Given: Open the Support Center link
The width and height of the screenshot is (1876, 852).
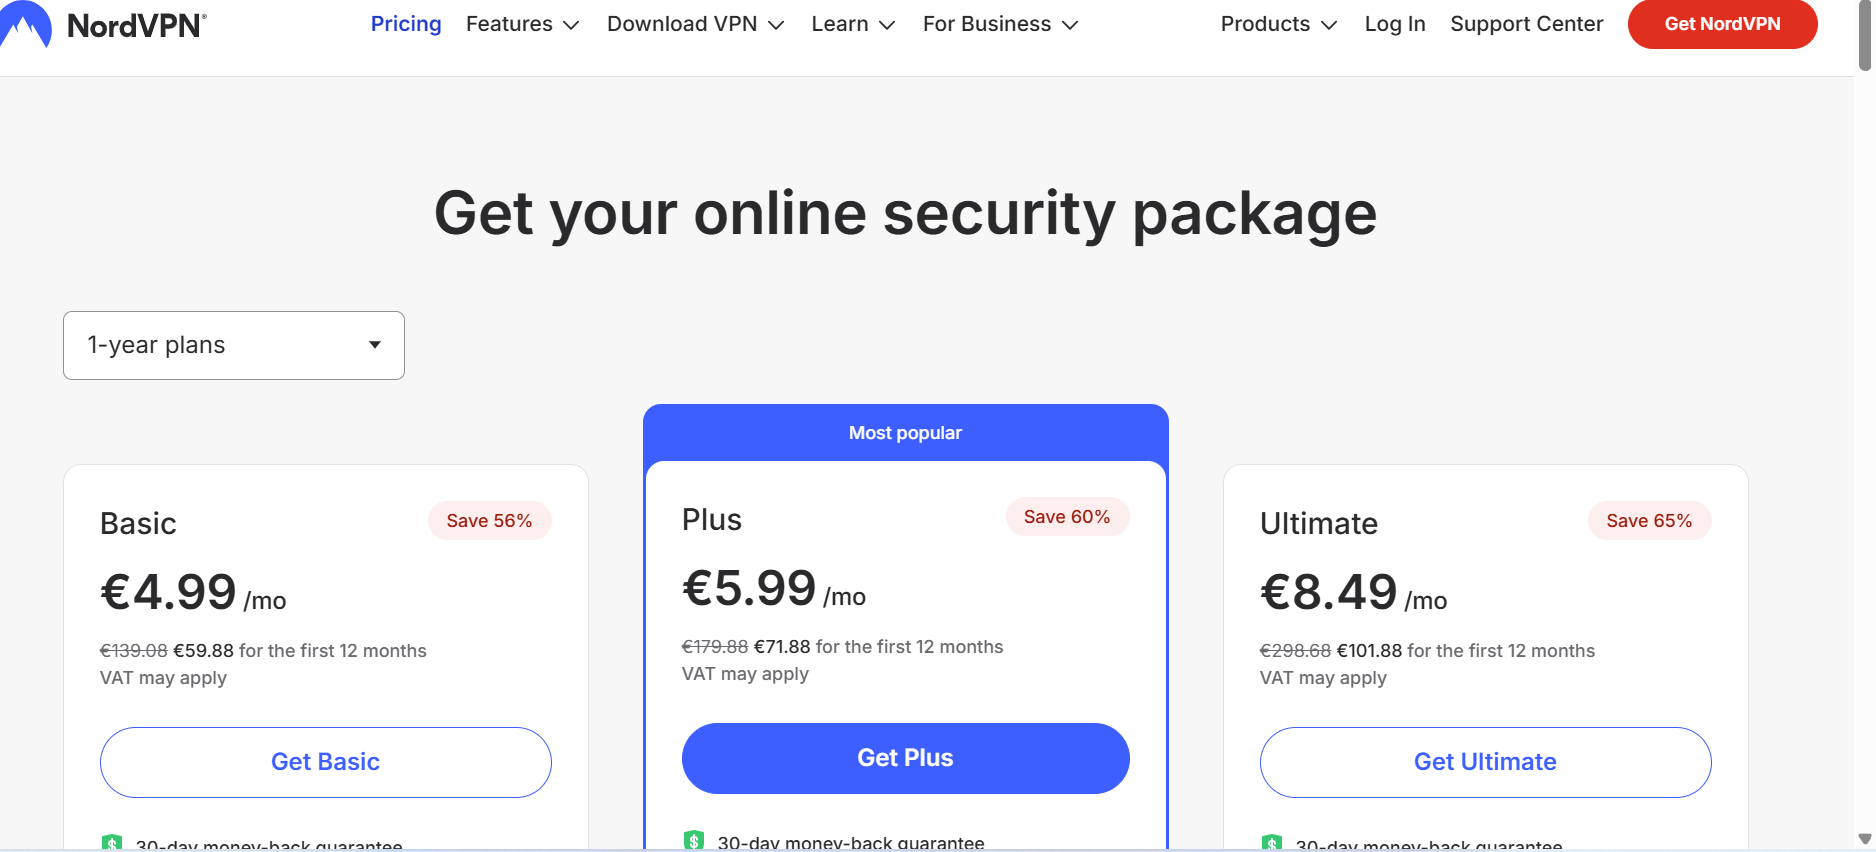Looking at the screenshot, I should [x=1526, y=24].
